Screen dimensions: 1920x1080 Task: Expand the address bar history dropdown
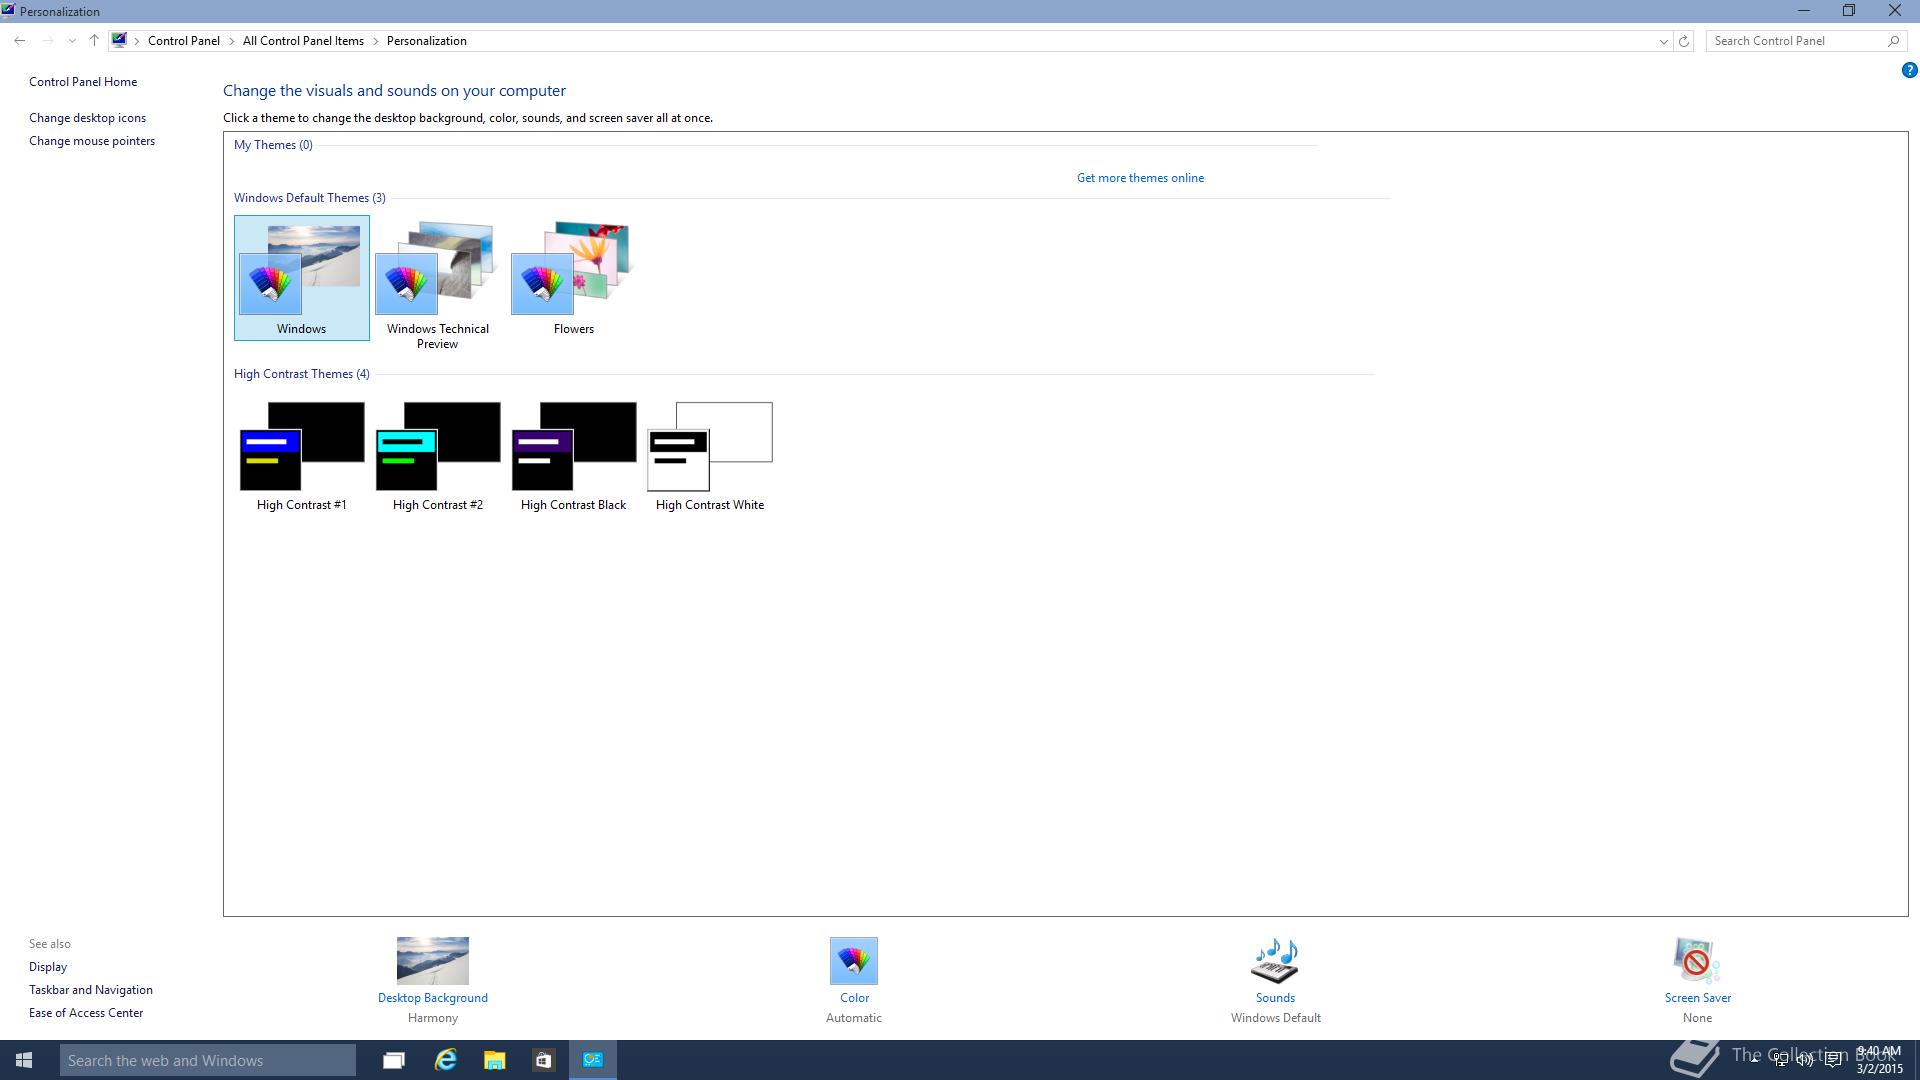[x=1663, y=41]
